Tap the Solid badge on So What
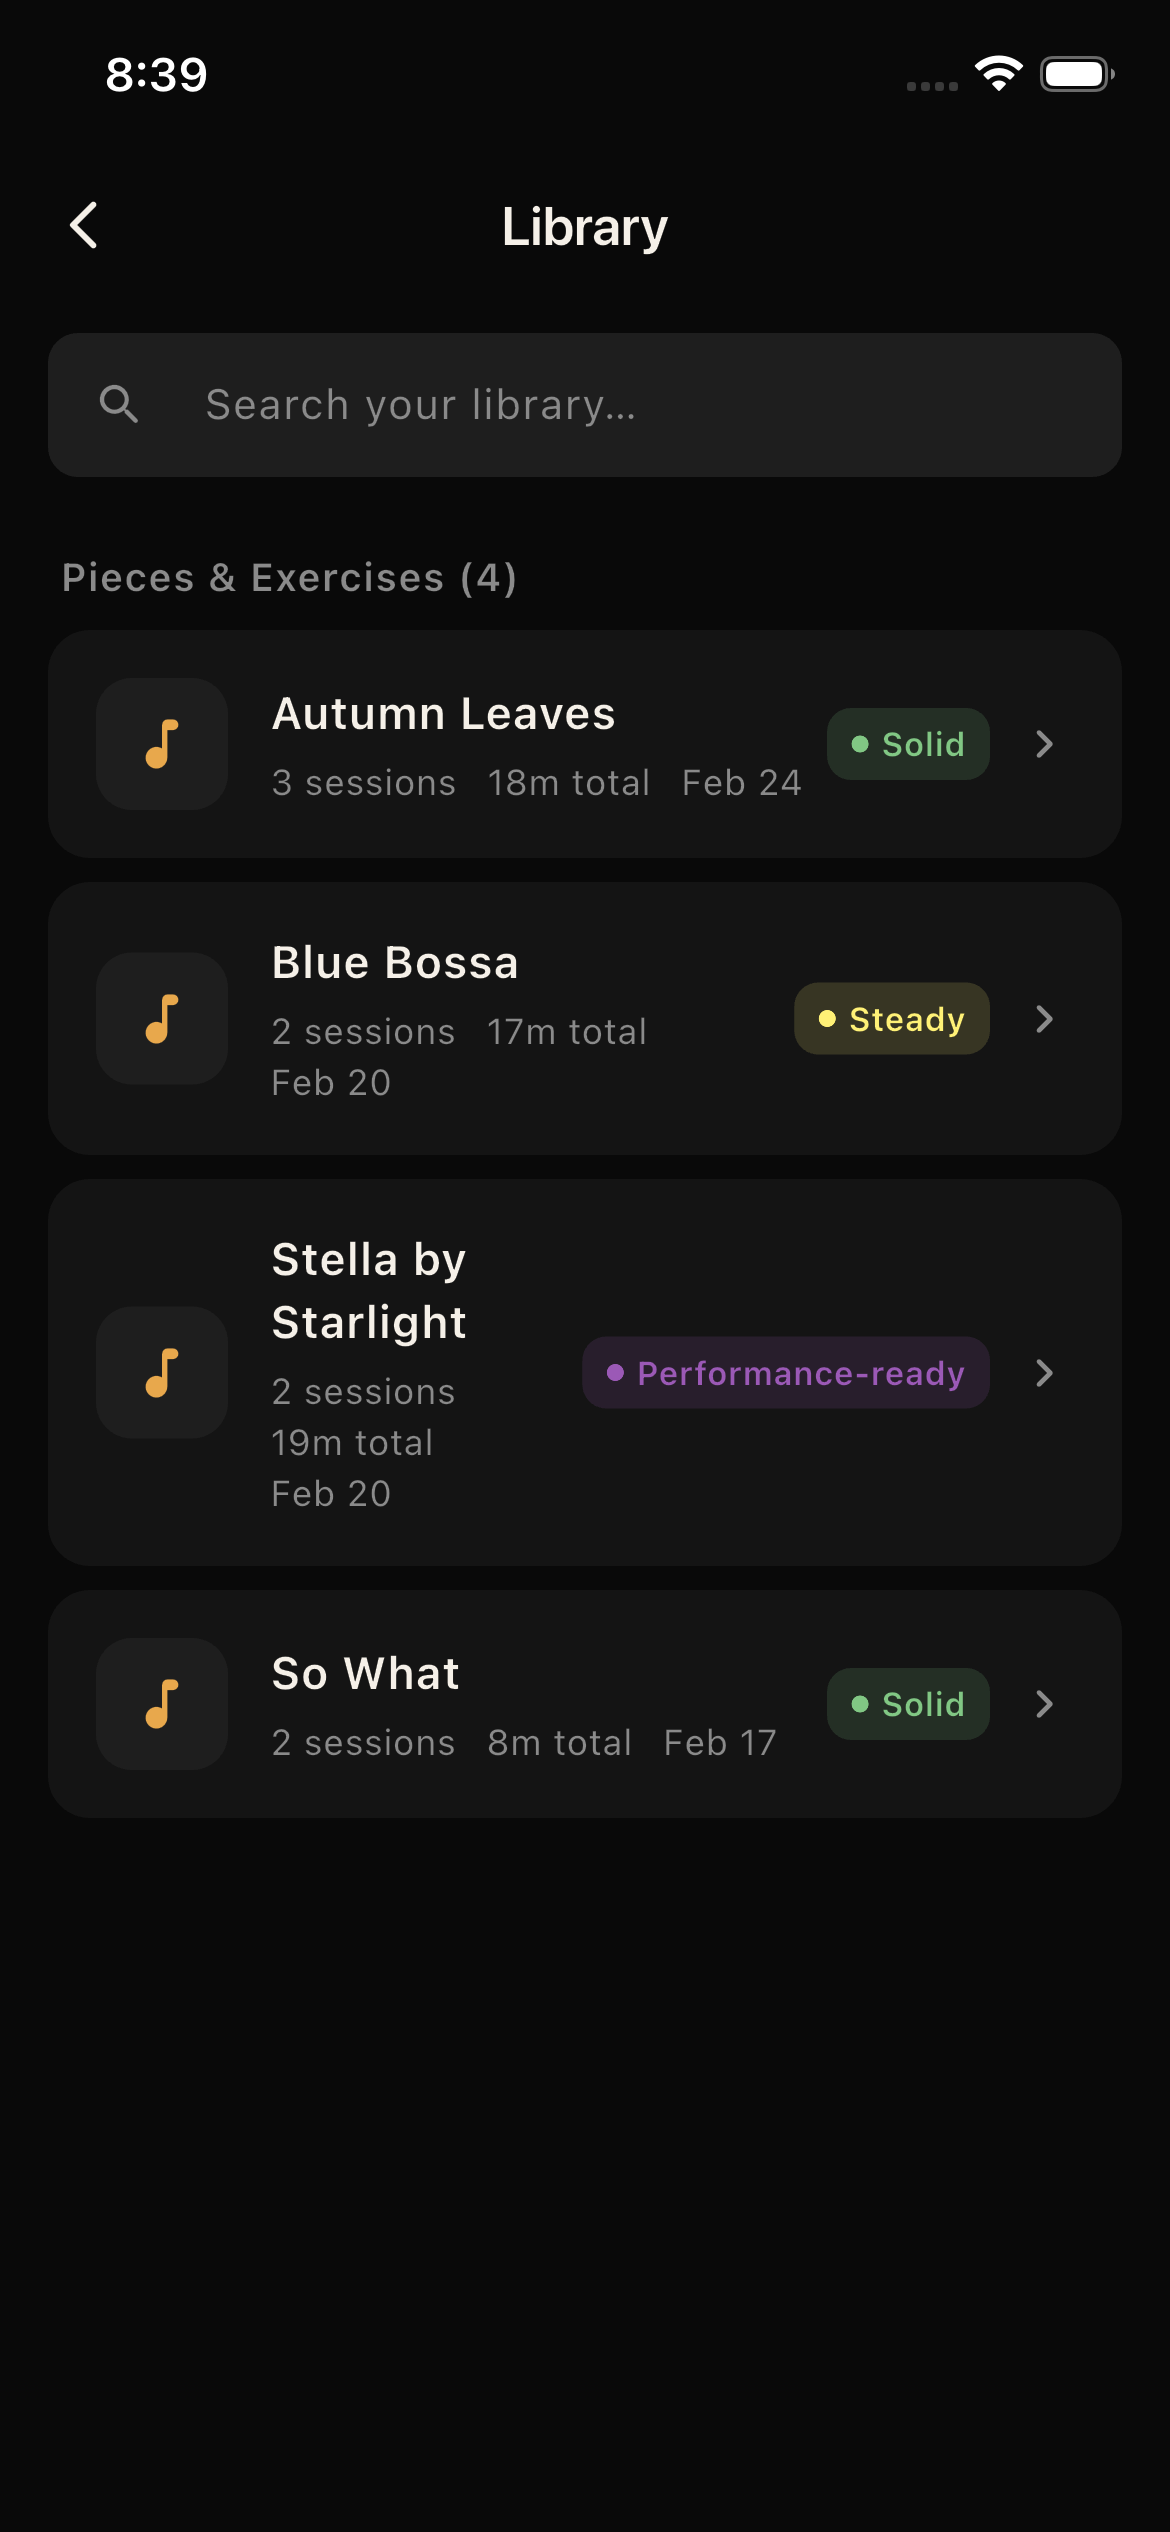Screen dimensions: 1170x2532 pos(908,1704)
